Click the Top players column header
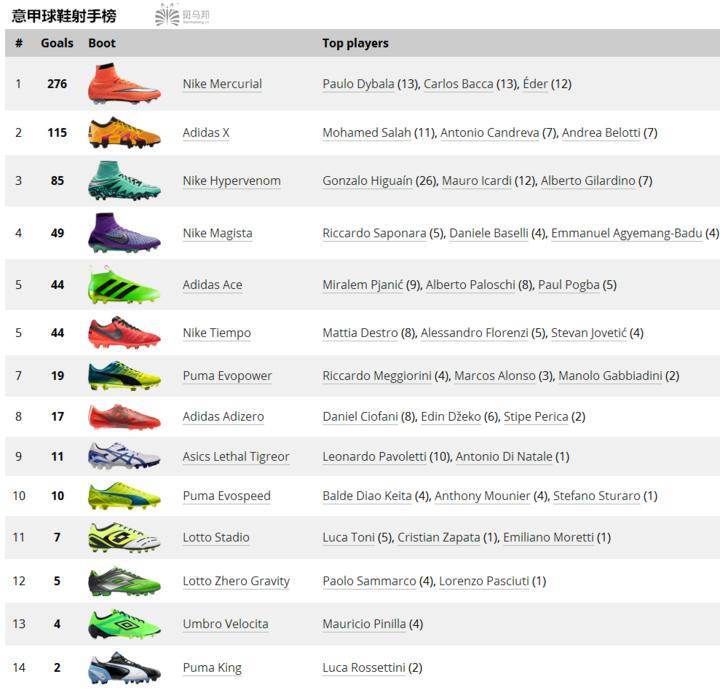The width and height of the screenshot is (720, 690). tap(355, 43)
